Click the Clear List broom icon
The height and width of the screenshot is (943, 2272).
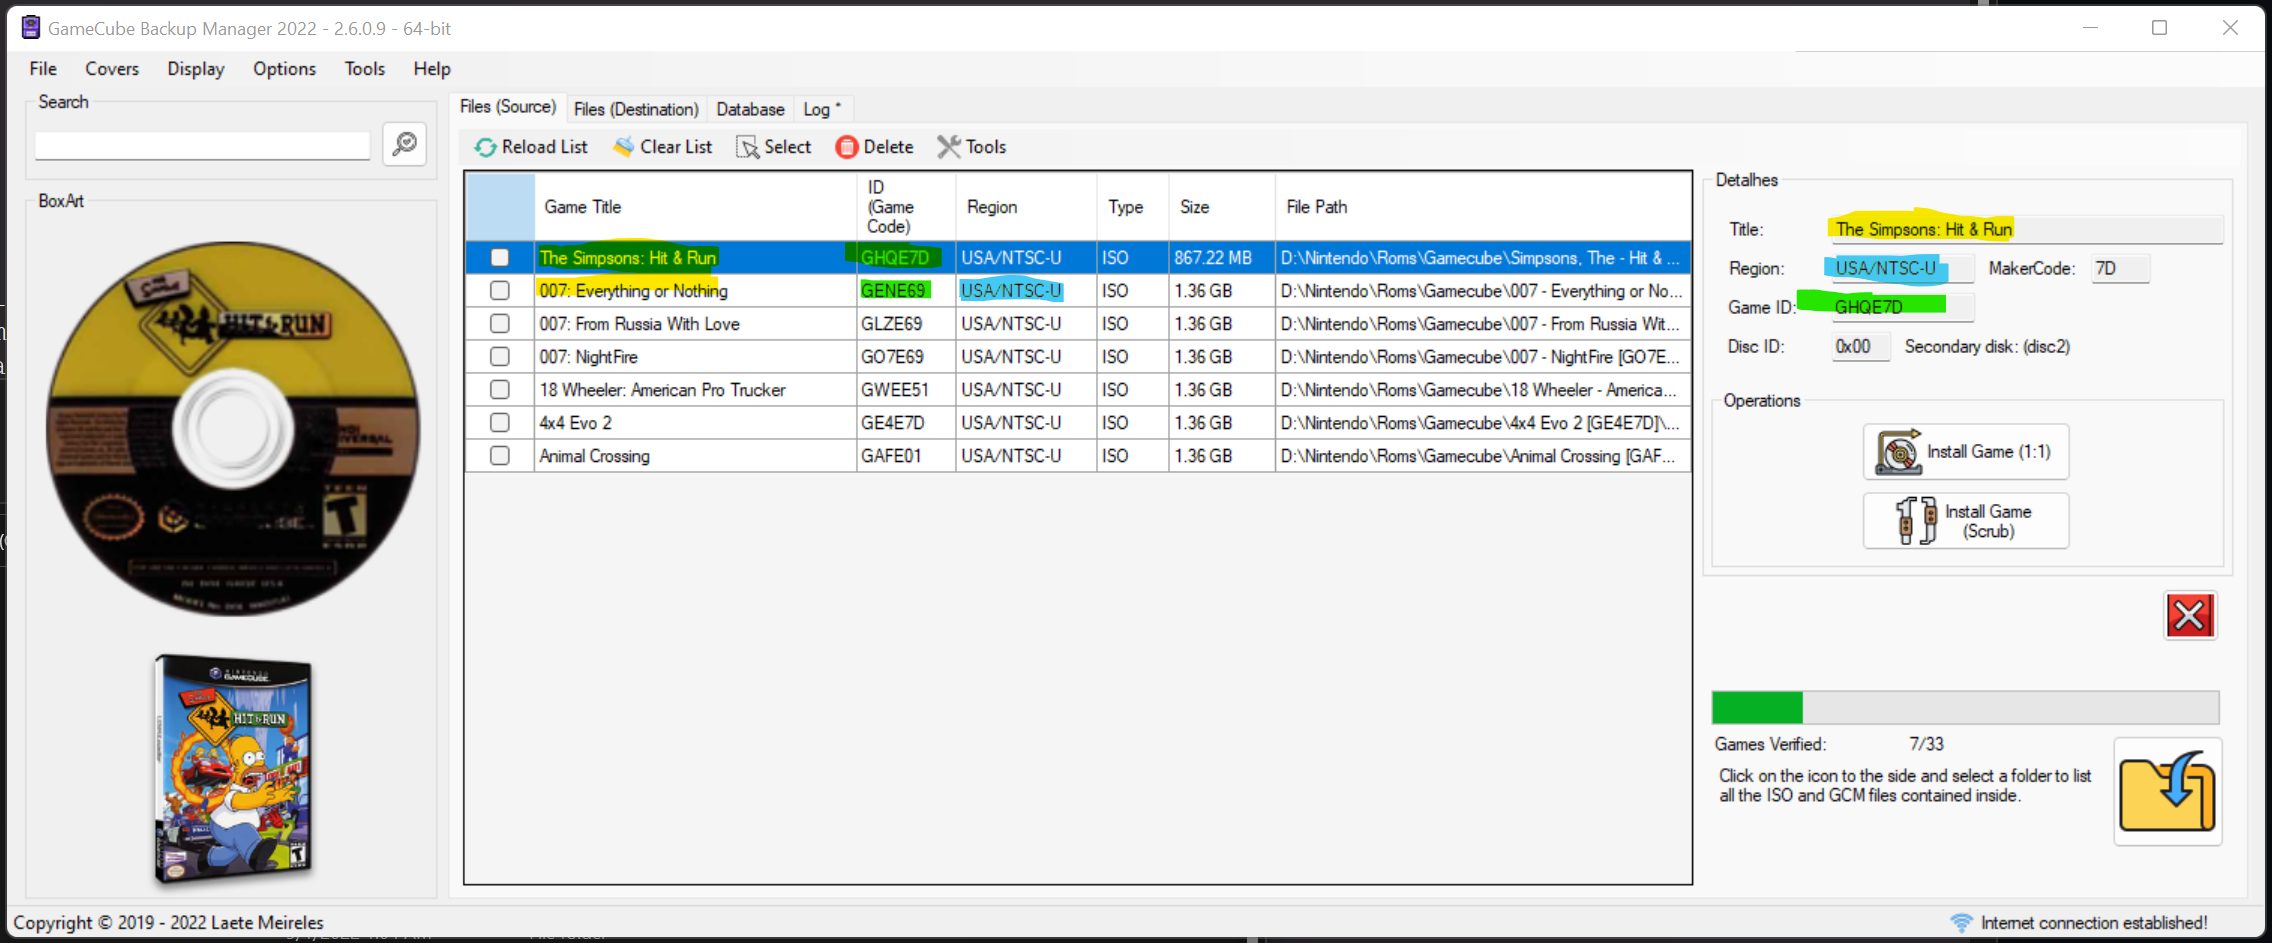[x=625, y=147]
